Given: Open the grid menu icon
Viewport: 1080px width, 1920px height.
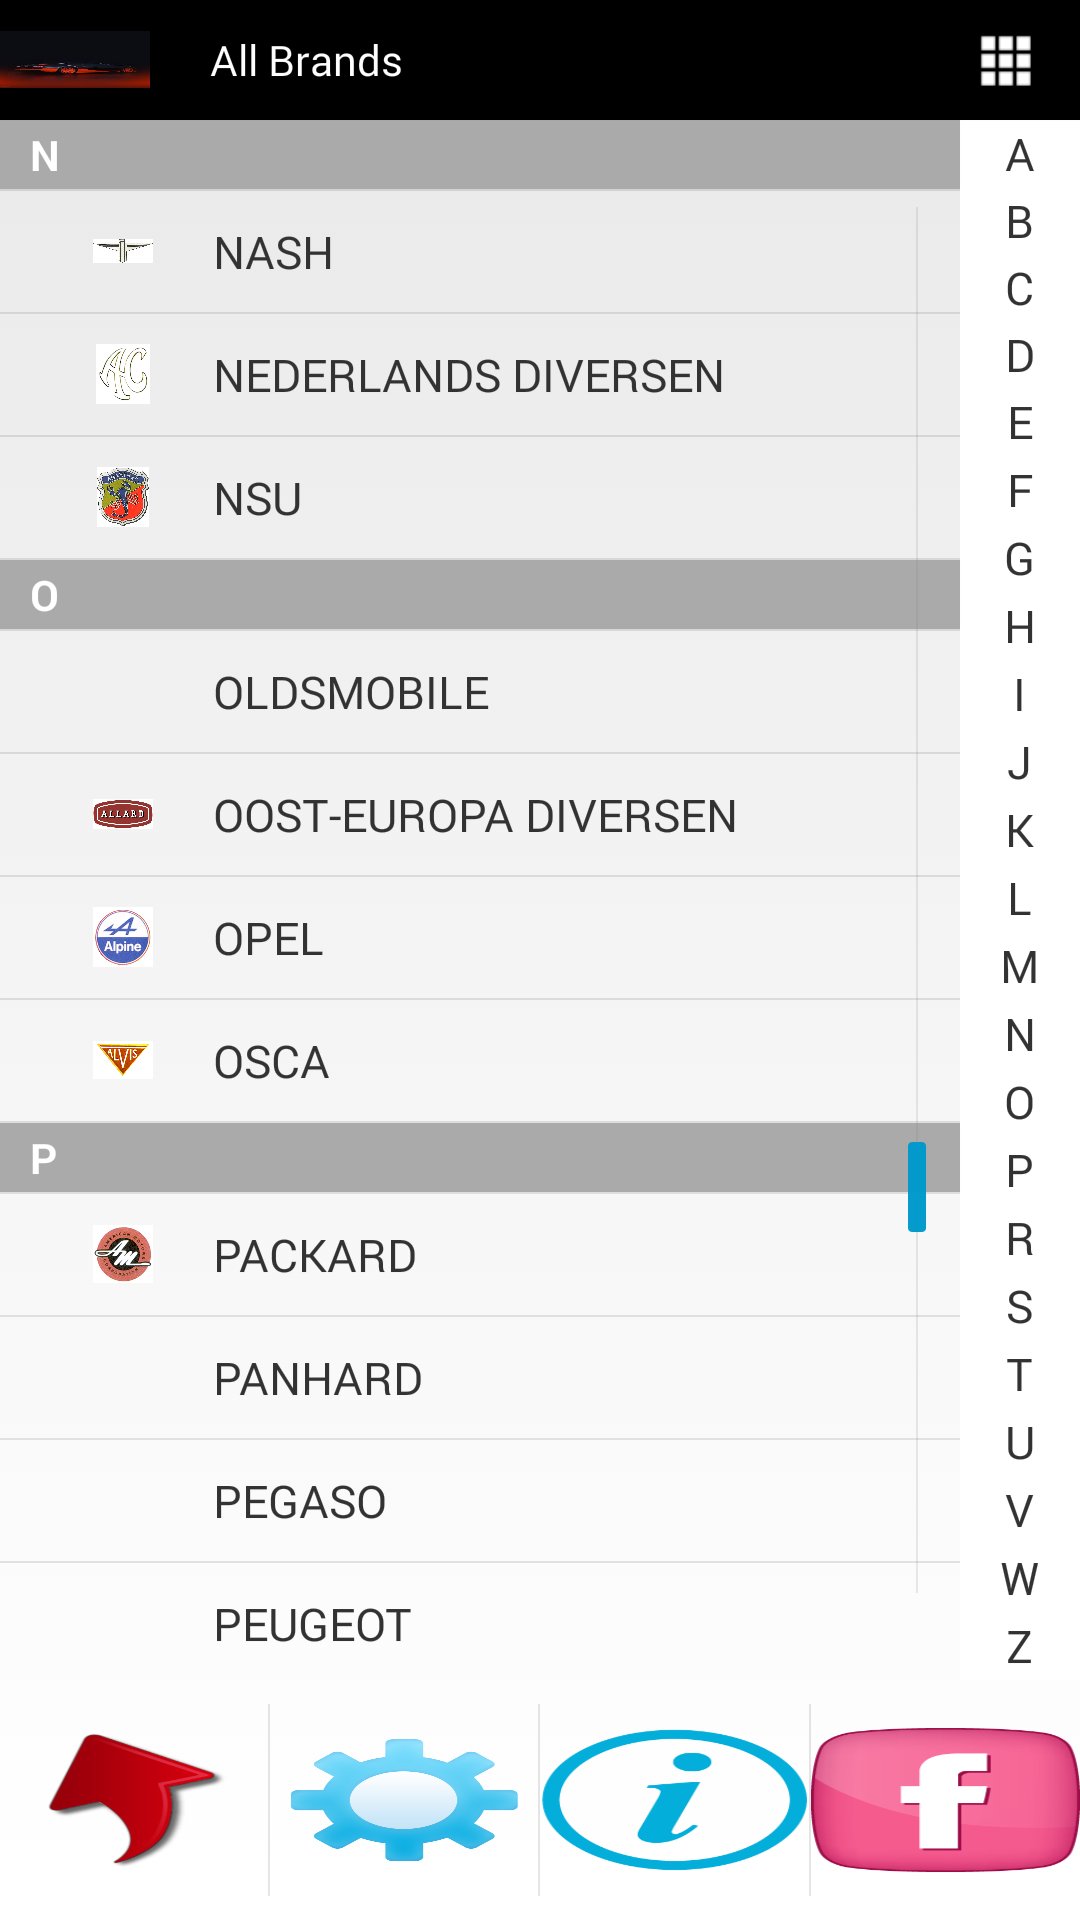Looking at the screenshot, I should [1005, 61].
